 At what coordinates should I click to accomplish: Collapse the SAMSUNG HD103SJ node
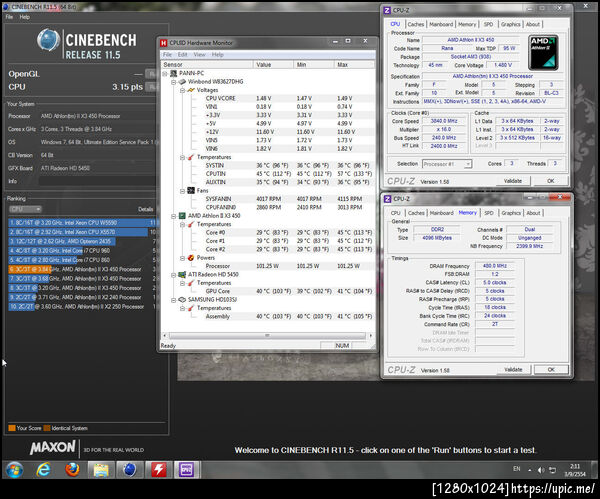point(173,300)
